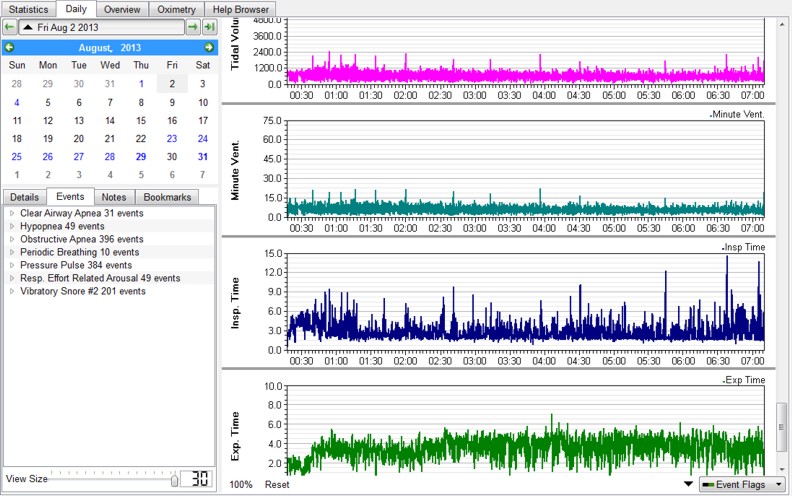
Task: Expand Vibratory Snore #2 events
Action: point(12,292)
